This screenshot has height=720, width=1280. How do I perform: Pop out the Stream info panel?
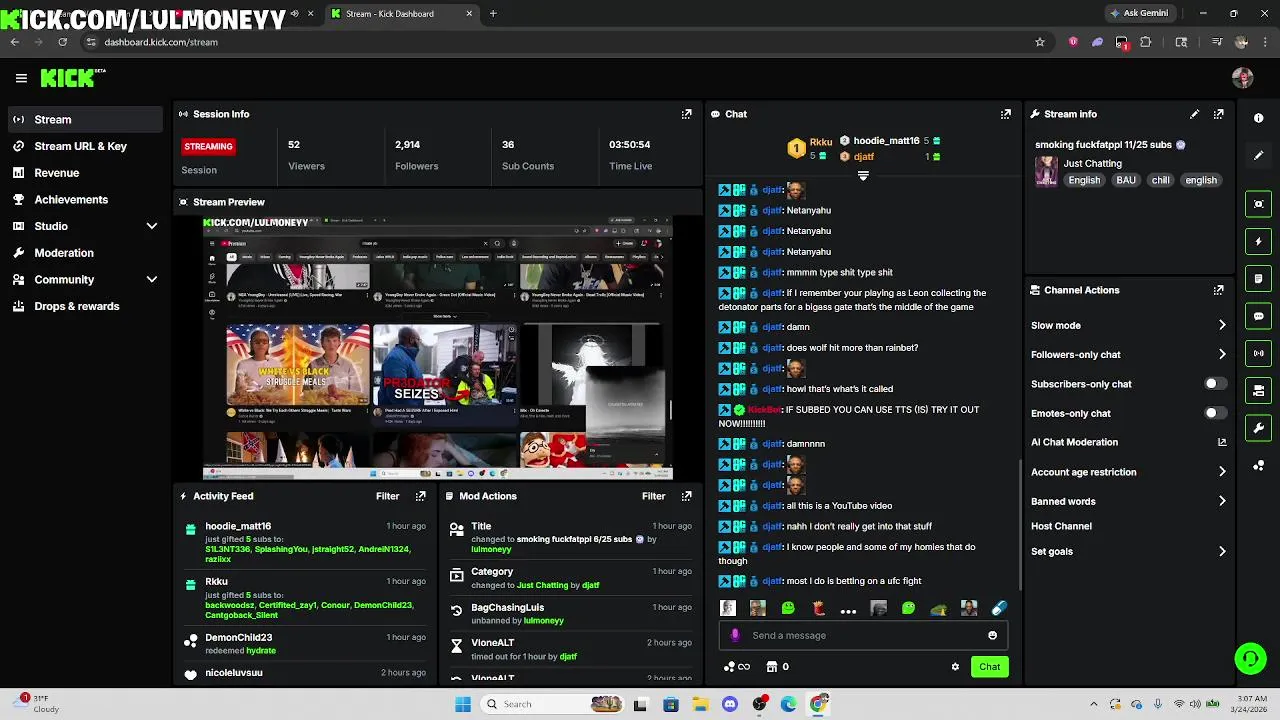(1218, 114)
